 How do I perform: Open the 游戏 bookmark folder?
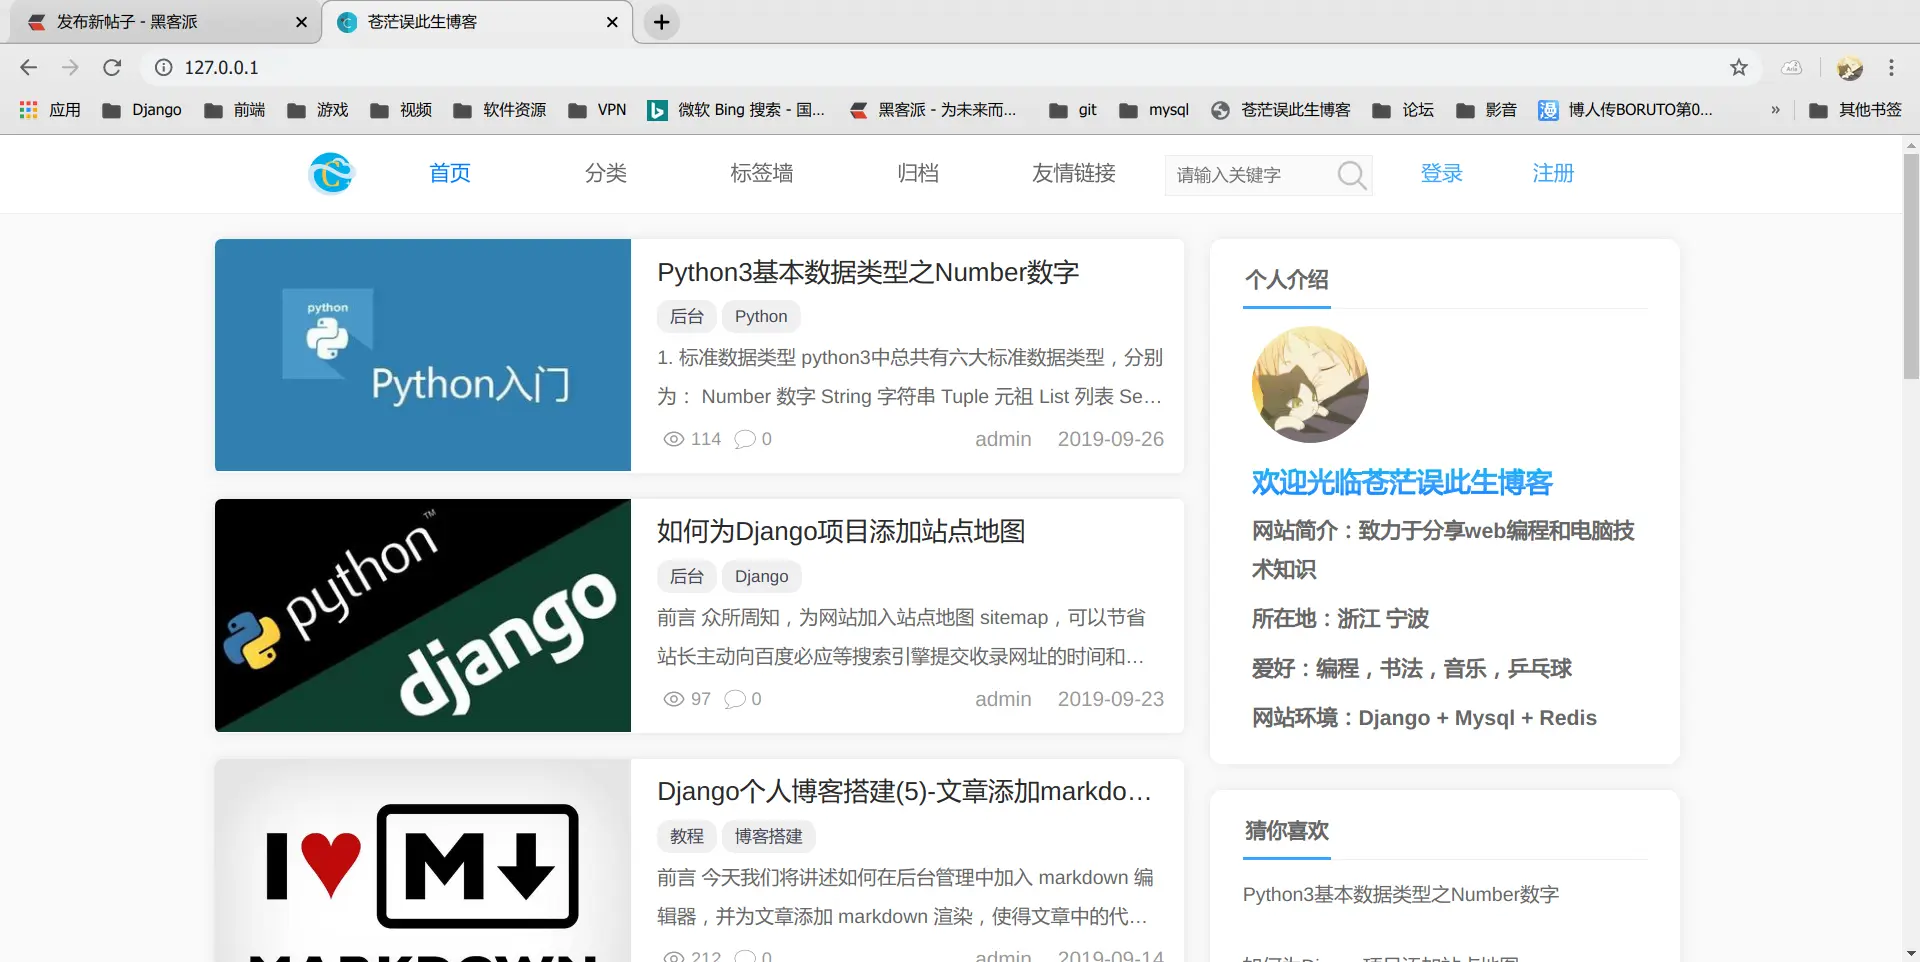[x=317, y=110]
